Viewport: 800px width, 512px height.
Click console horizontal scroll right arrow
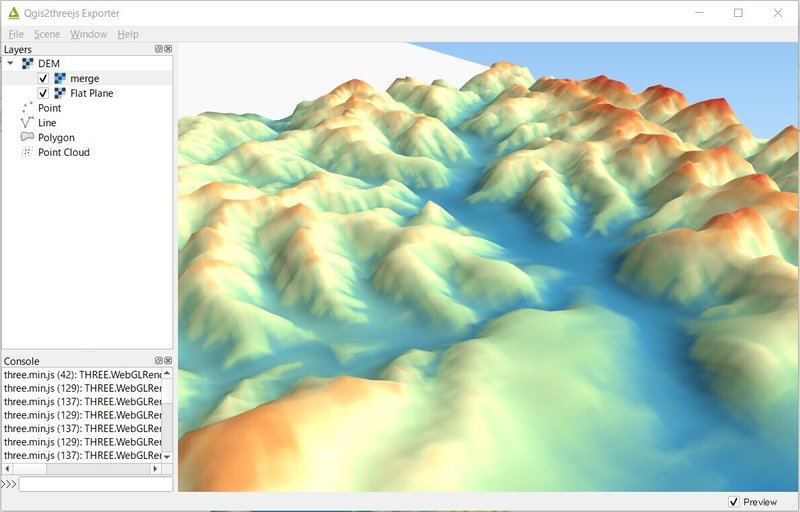coord(156,469)
